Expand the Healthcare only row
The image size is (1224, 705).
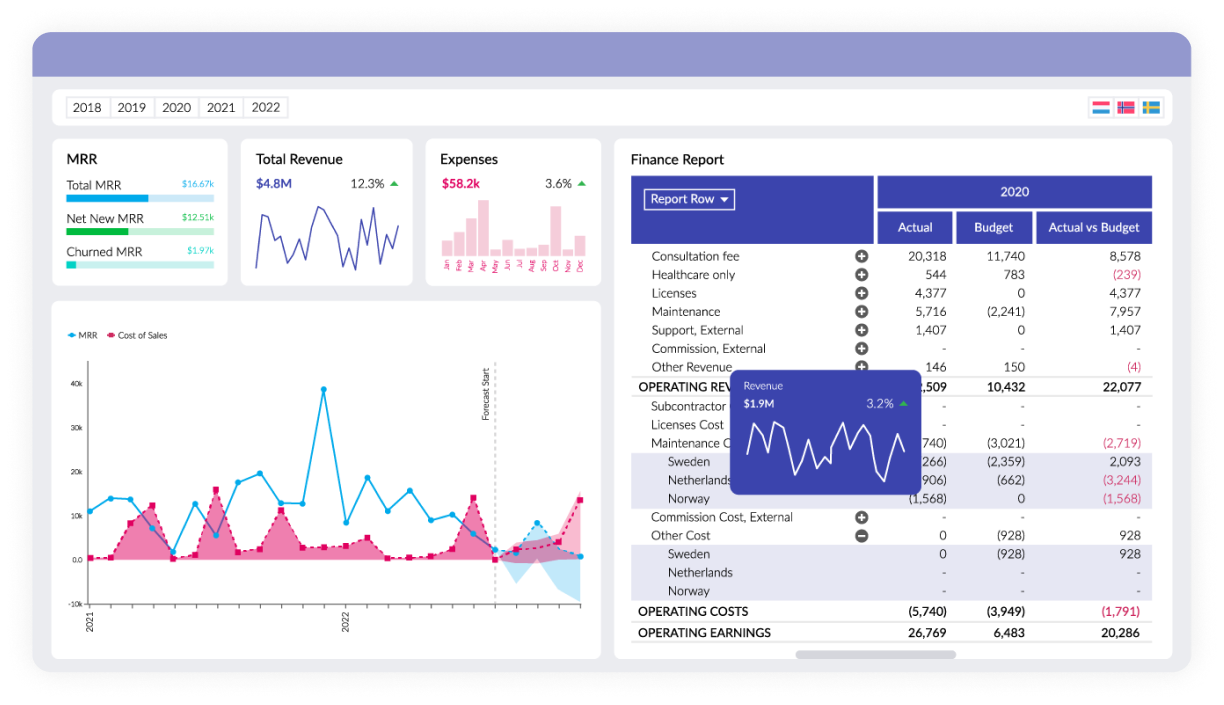861,275
